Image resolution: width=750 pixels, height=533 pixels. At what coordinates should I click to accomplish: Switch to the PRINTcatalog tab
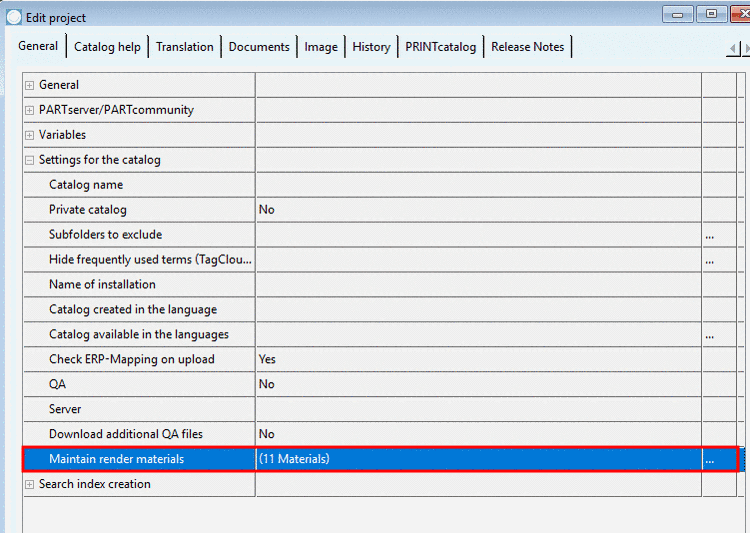pos(441,47)
